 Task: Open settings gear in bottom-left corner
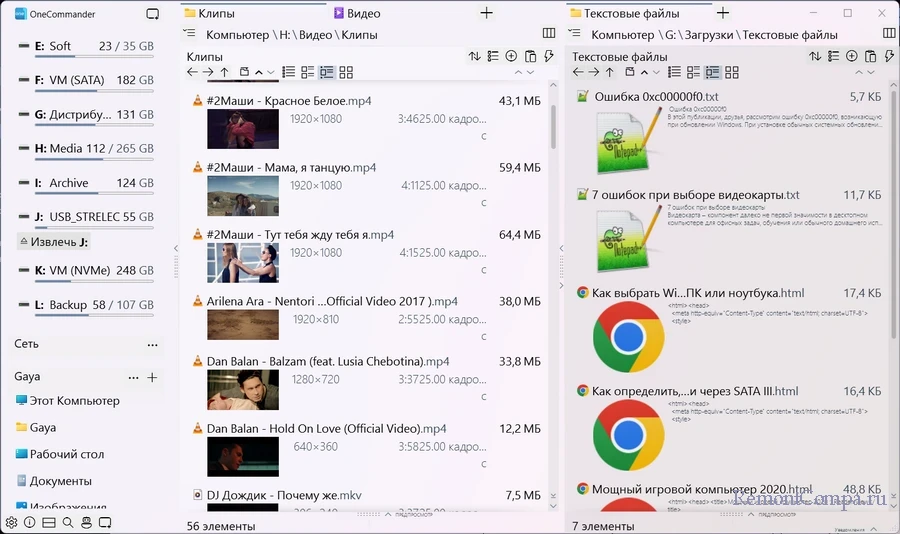click(11, 522)
